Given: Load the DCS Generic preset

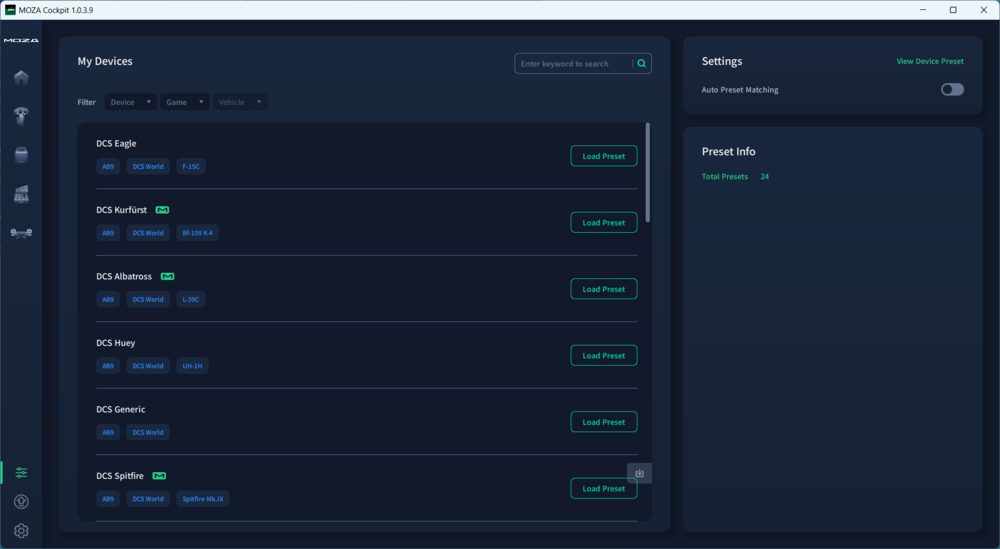Looking at the screenshot, I should (603, 422).
